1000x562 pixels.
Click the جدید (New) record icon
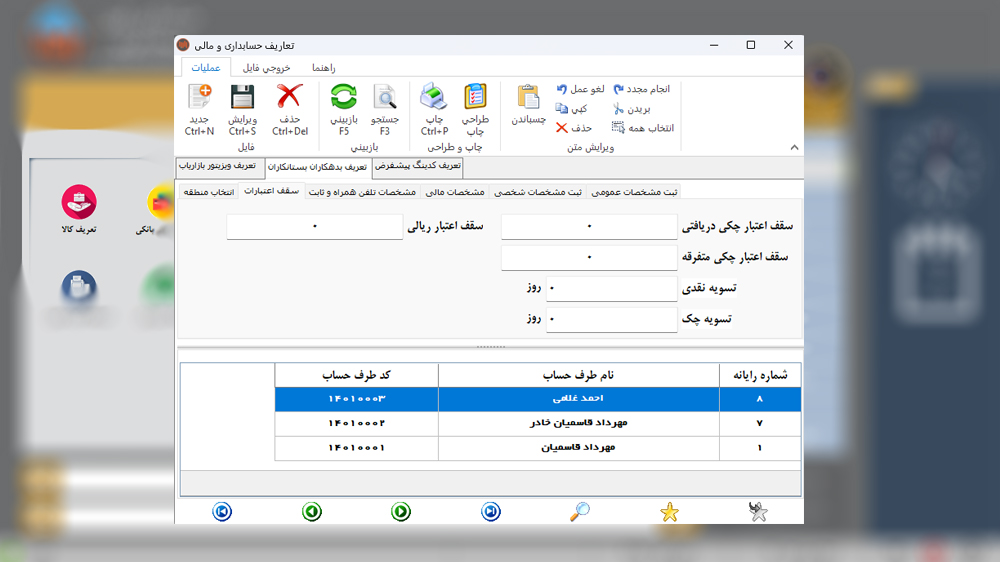[x=199, y=98]
